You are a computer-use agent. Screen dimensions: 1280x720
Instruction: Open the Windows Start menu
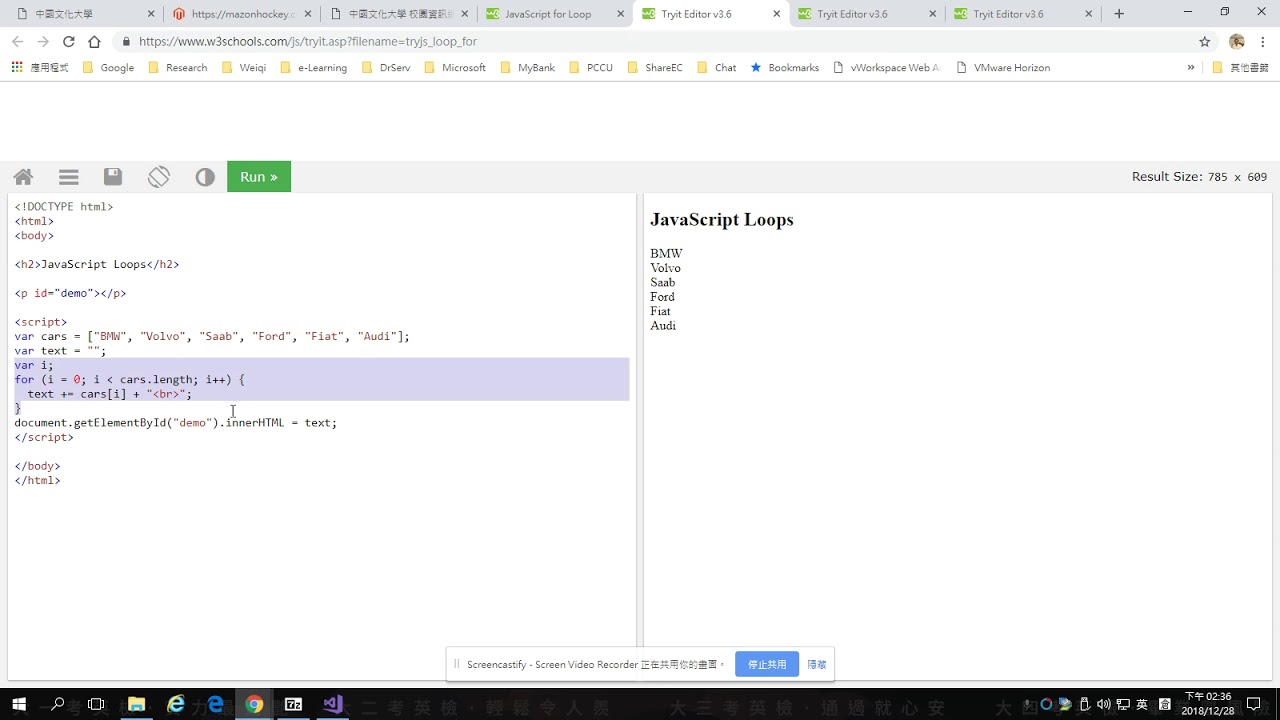(x=19, y=704)
